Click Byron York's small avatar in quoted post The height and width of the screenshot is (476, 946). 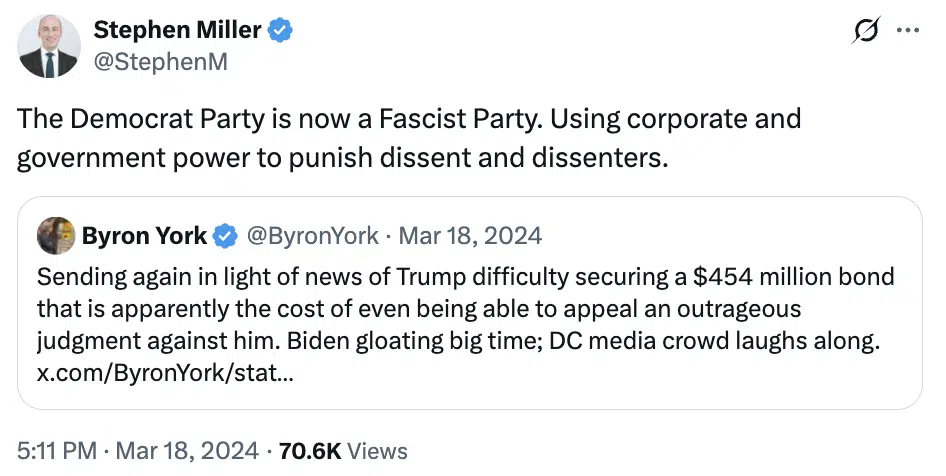coord(56,236)
